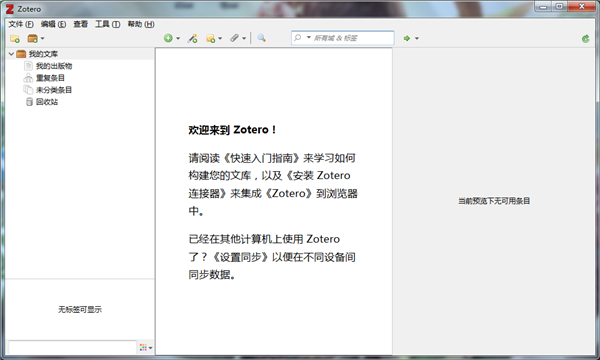The height and width of the screenshot is (360, 600).
Task: Click the 我的文库 library box icon
Action: 21,54
